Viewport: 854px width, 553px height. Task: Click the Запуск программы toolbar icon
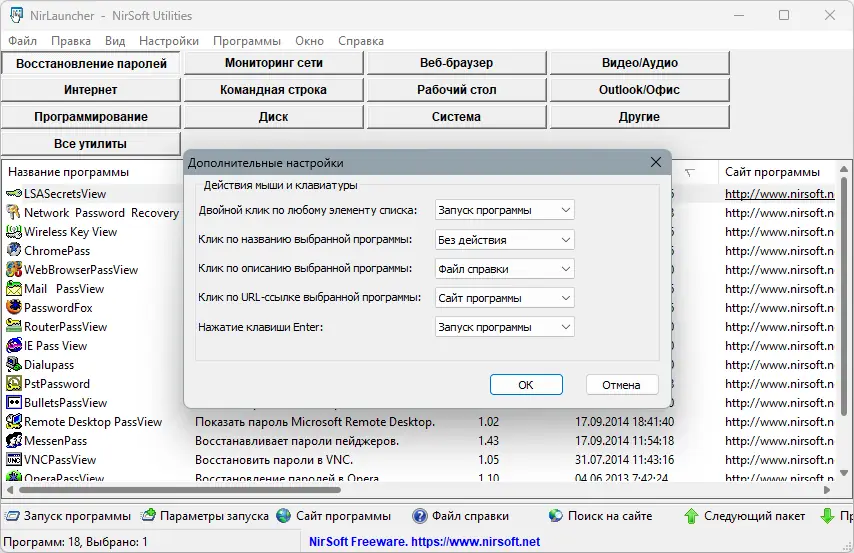tap(12, 516)
